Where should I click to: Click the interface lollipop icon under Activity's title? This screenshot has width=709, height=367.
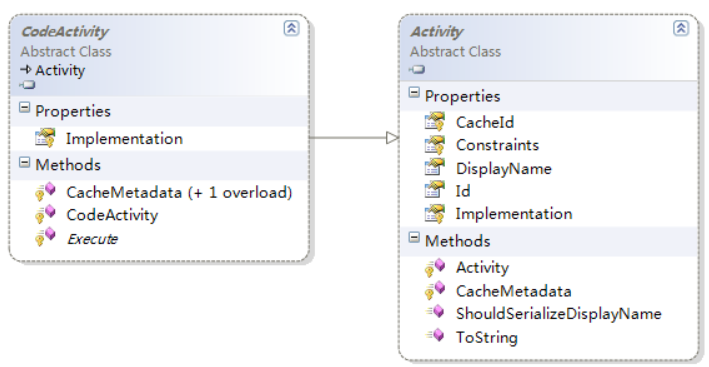[x=417, y=69]
